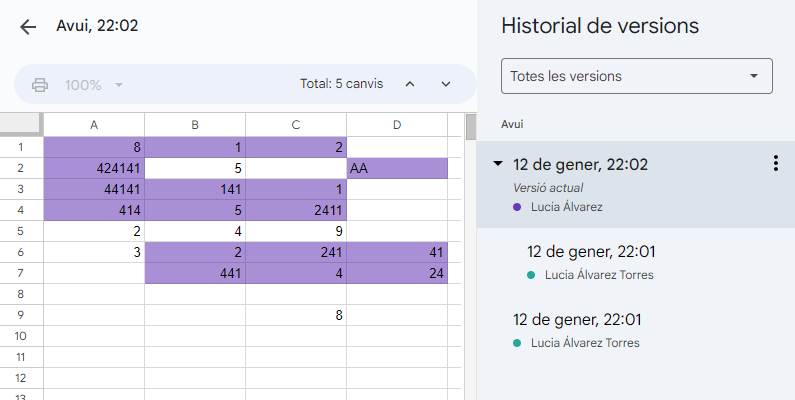Click the cell with value 2411
The width and height of the screenshot is (795, 400).
click(x=296, y=211)
